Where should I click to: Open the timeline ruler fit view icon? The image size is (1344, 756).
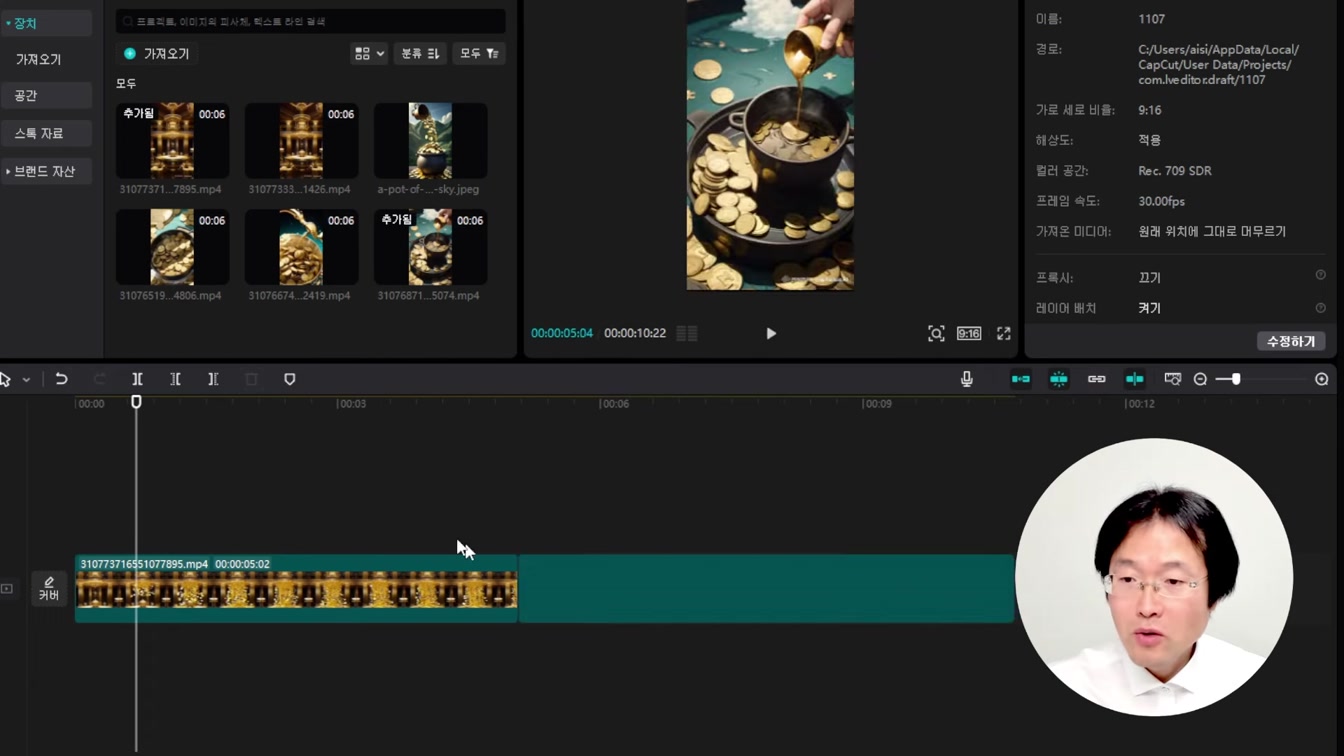coord(1172,379)
